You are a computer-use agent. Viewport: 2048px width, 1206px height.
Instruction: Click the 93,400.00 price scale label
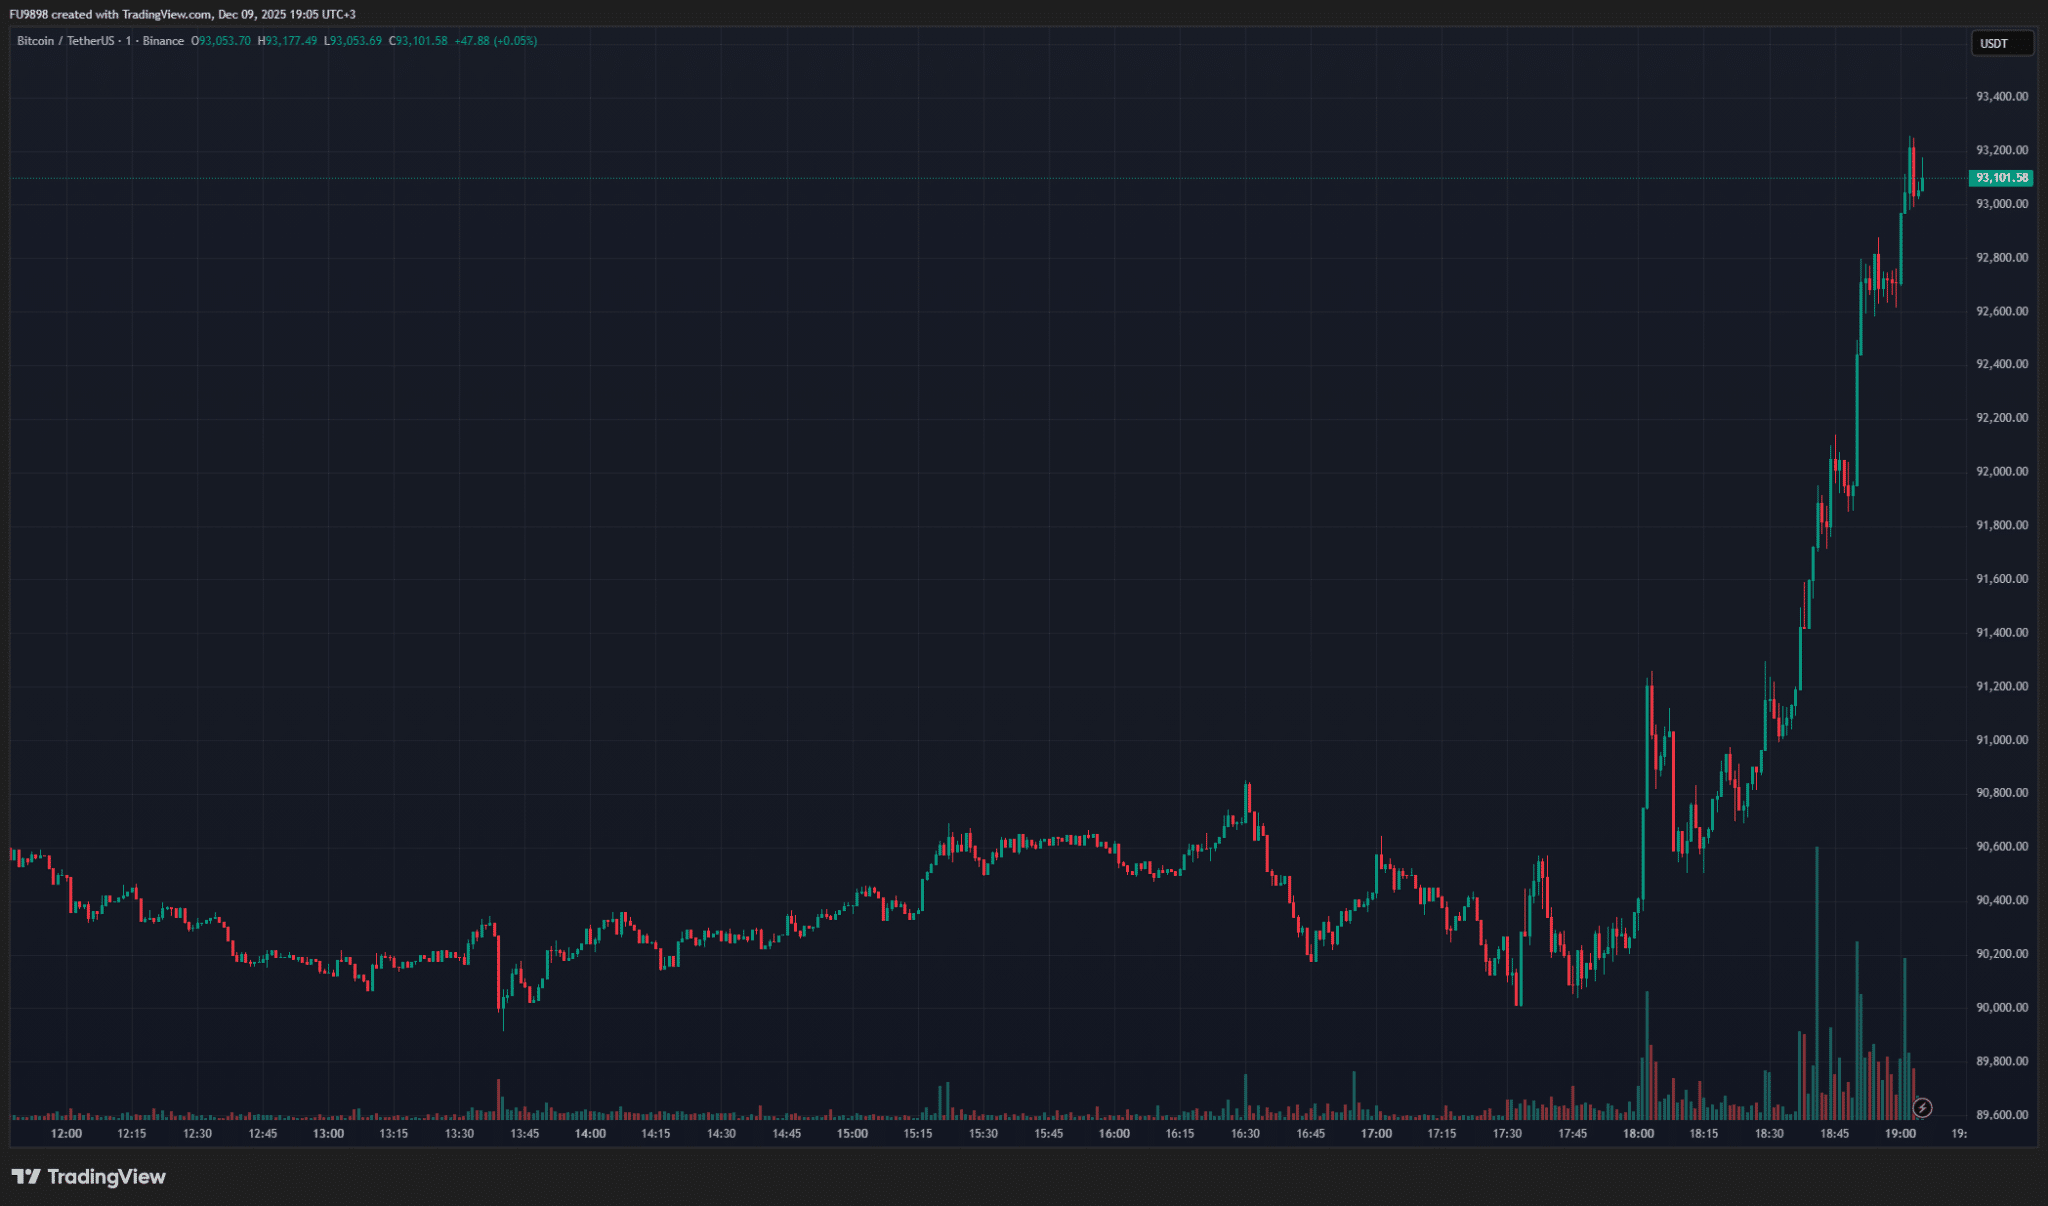(2002, 97)
